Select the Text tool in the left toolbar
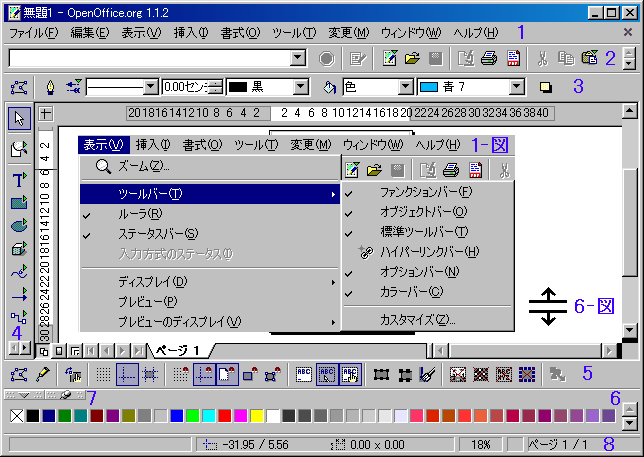 [19, 180]
